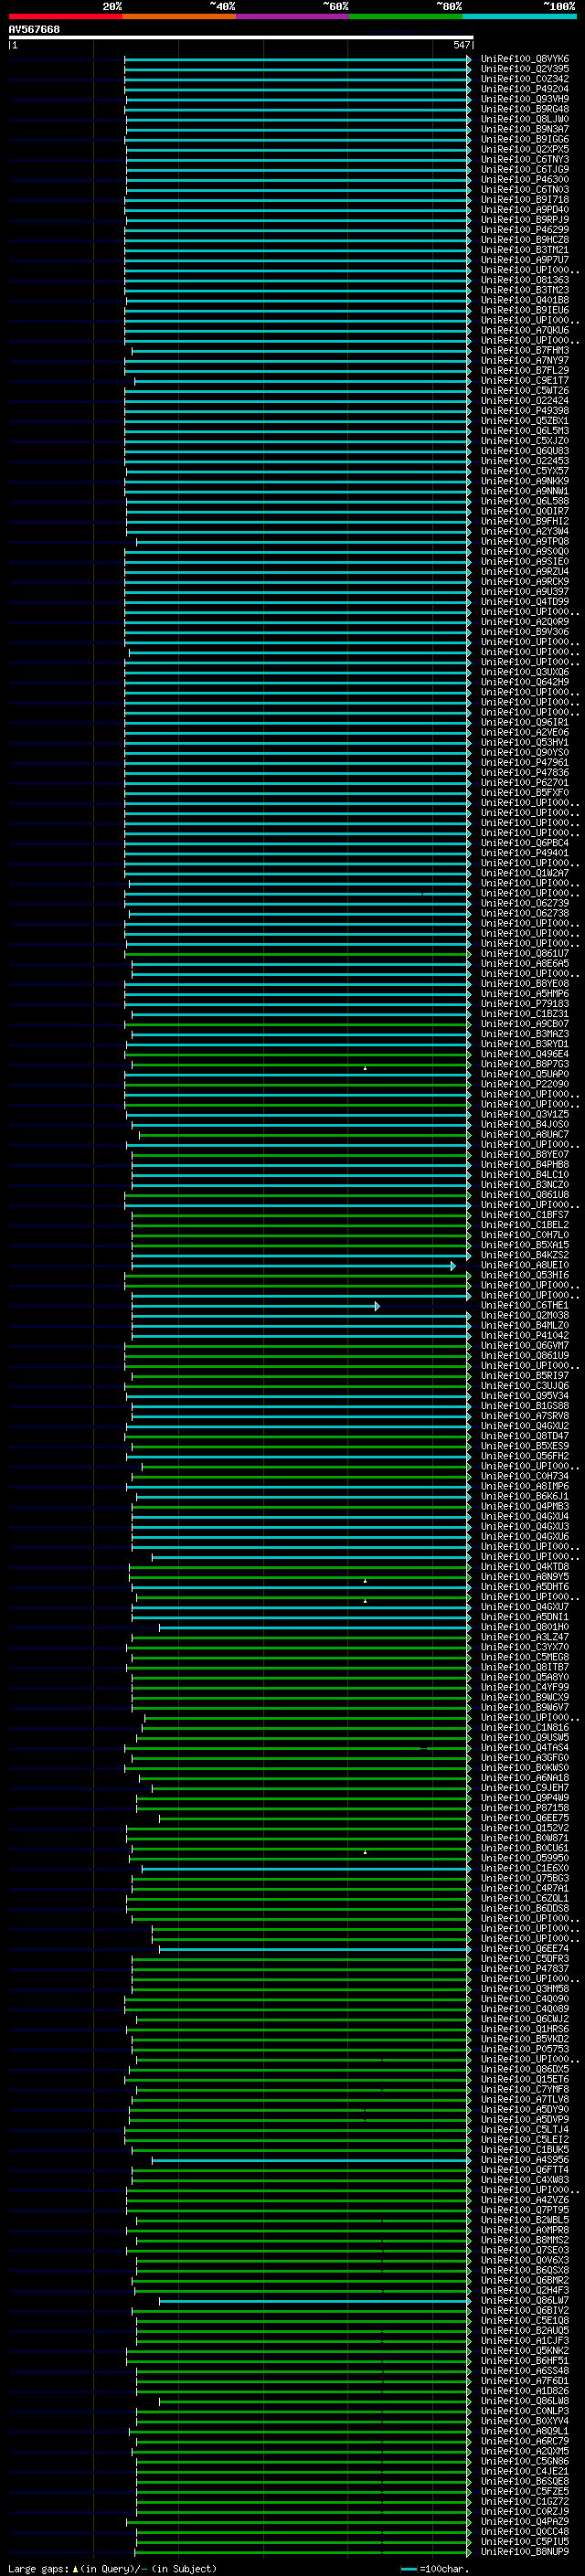This screenshot has width=585, height=2576.
Task: Click the short alignment arrowhead for C6THE1
Action: click(x=377, y=1306)
